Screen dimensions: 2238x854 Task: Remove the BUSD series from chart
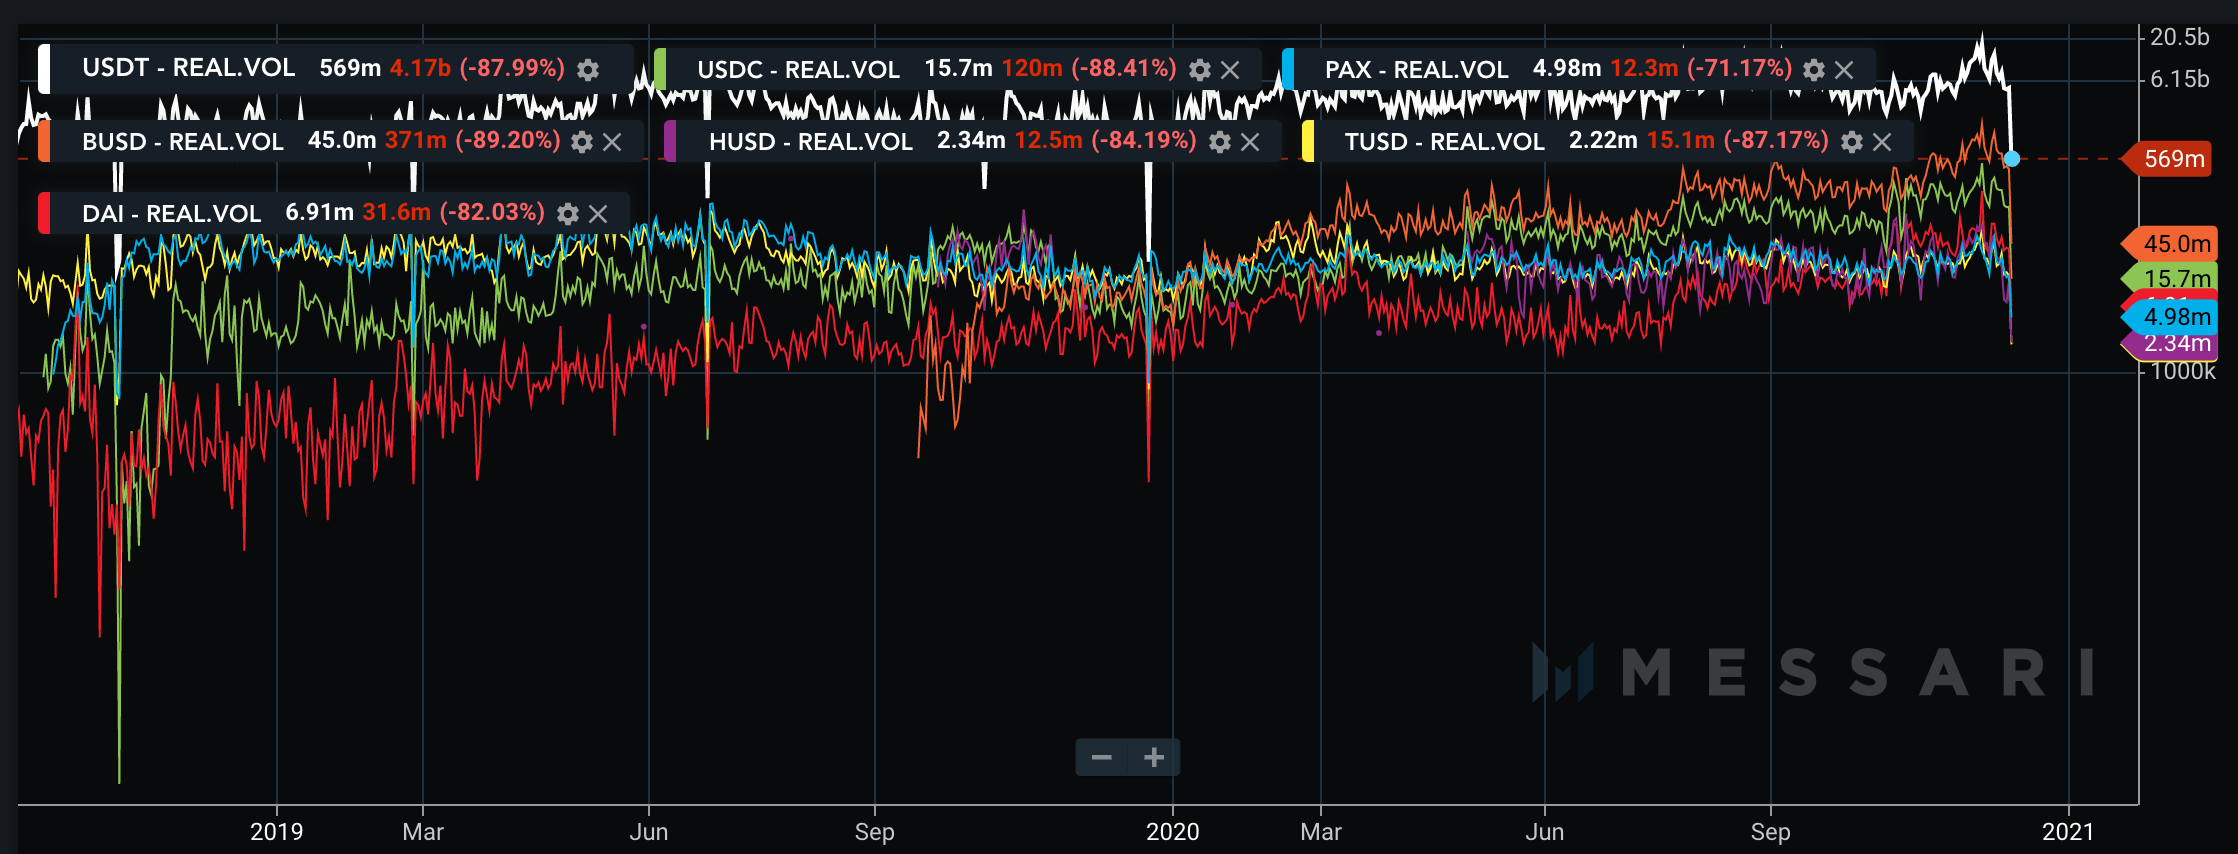coord(612,142)
